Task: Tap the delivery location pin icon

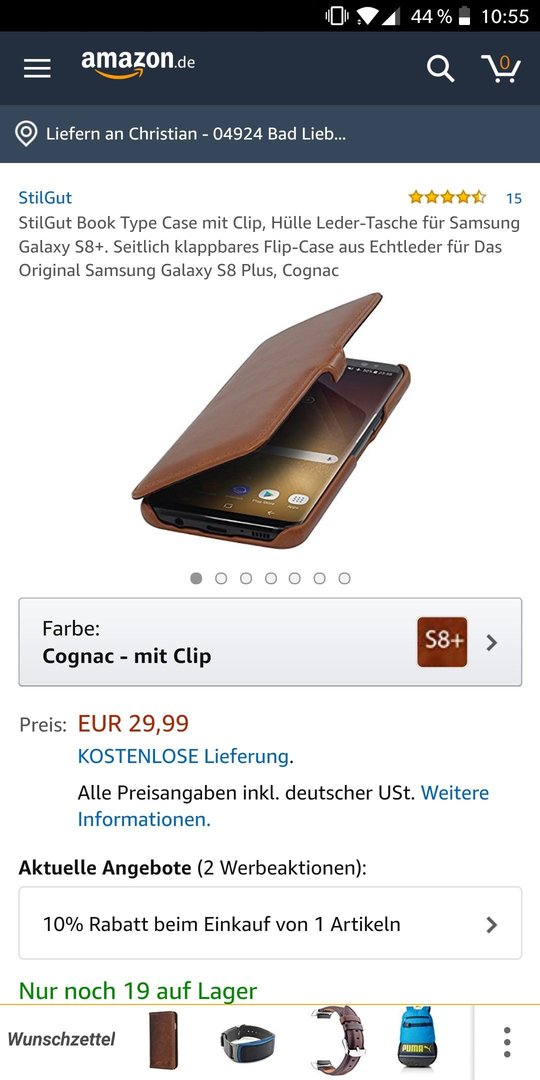Action: pos(26,134)
